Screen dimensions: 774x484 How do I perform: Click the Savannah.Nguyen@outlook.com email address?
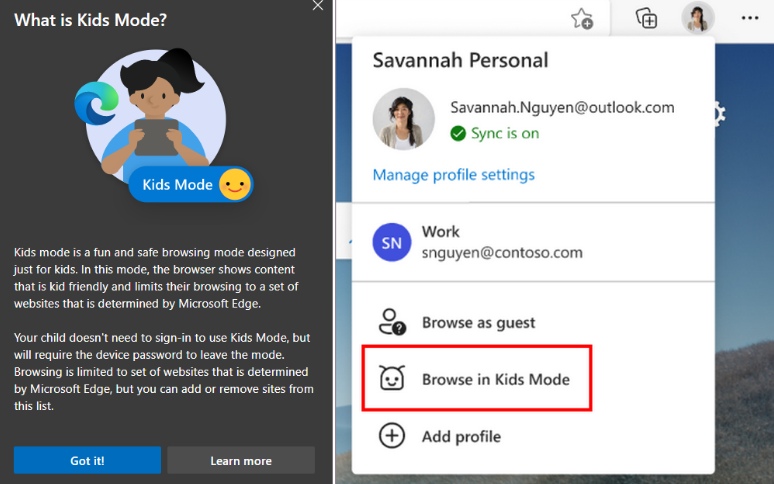(561, 107)
